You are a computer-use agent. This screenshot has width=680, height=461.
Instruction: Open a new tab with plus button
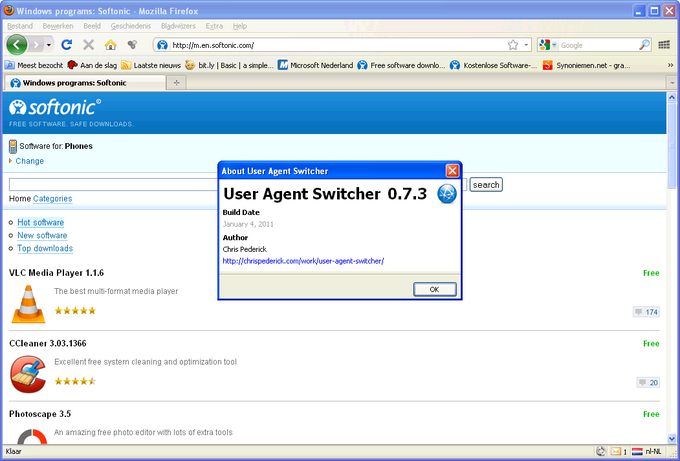pyautogui.click(x=177, y=83)
